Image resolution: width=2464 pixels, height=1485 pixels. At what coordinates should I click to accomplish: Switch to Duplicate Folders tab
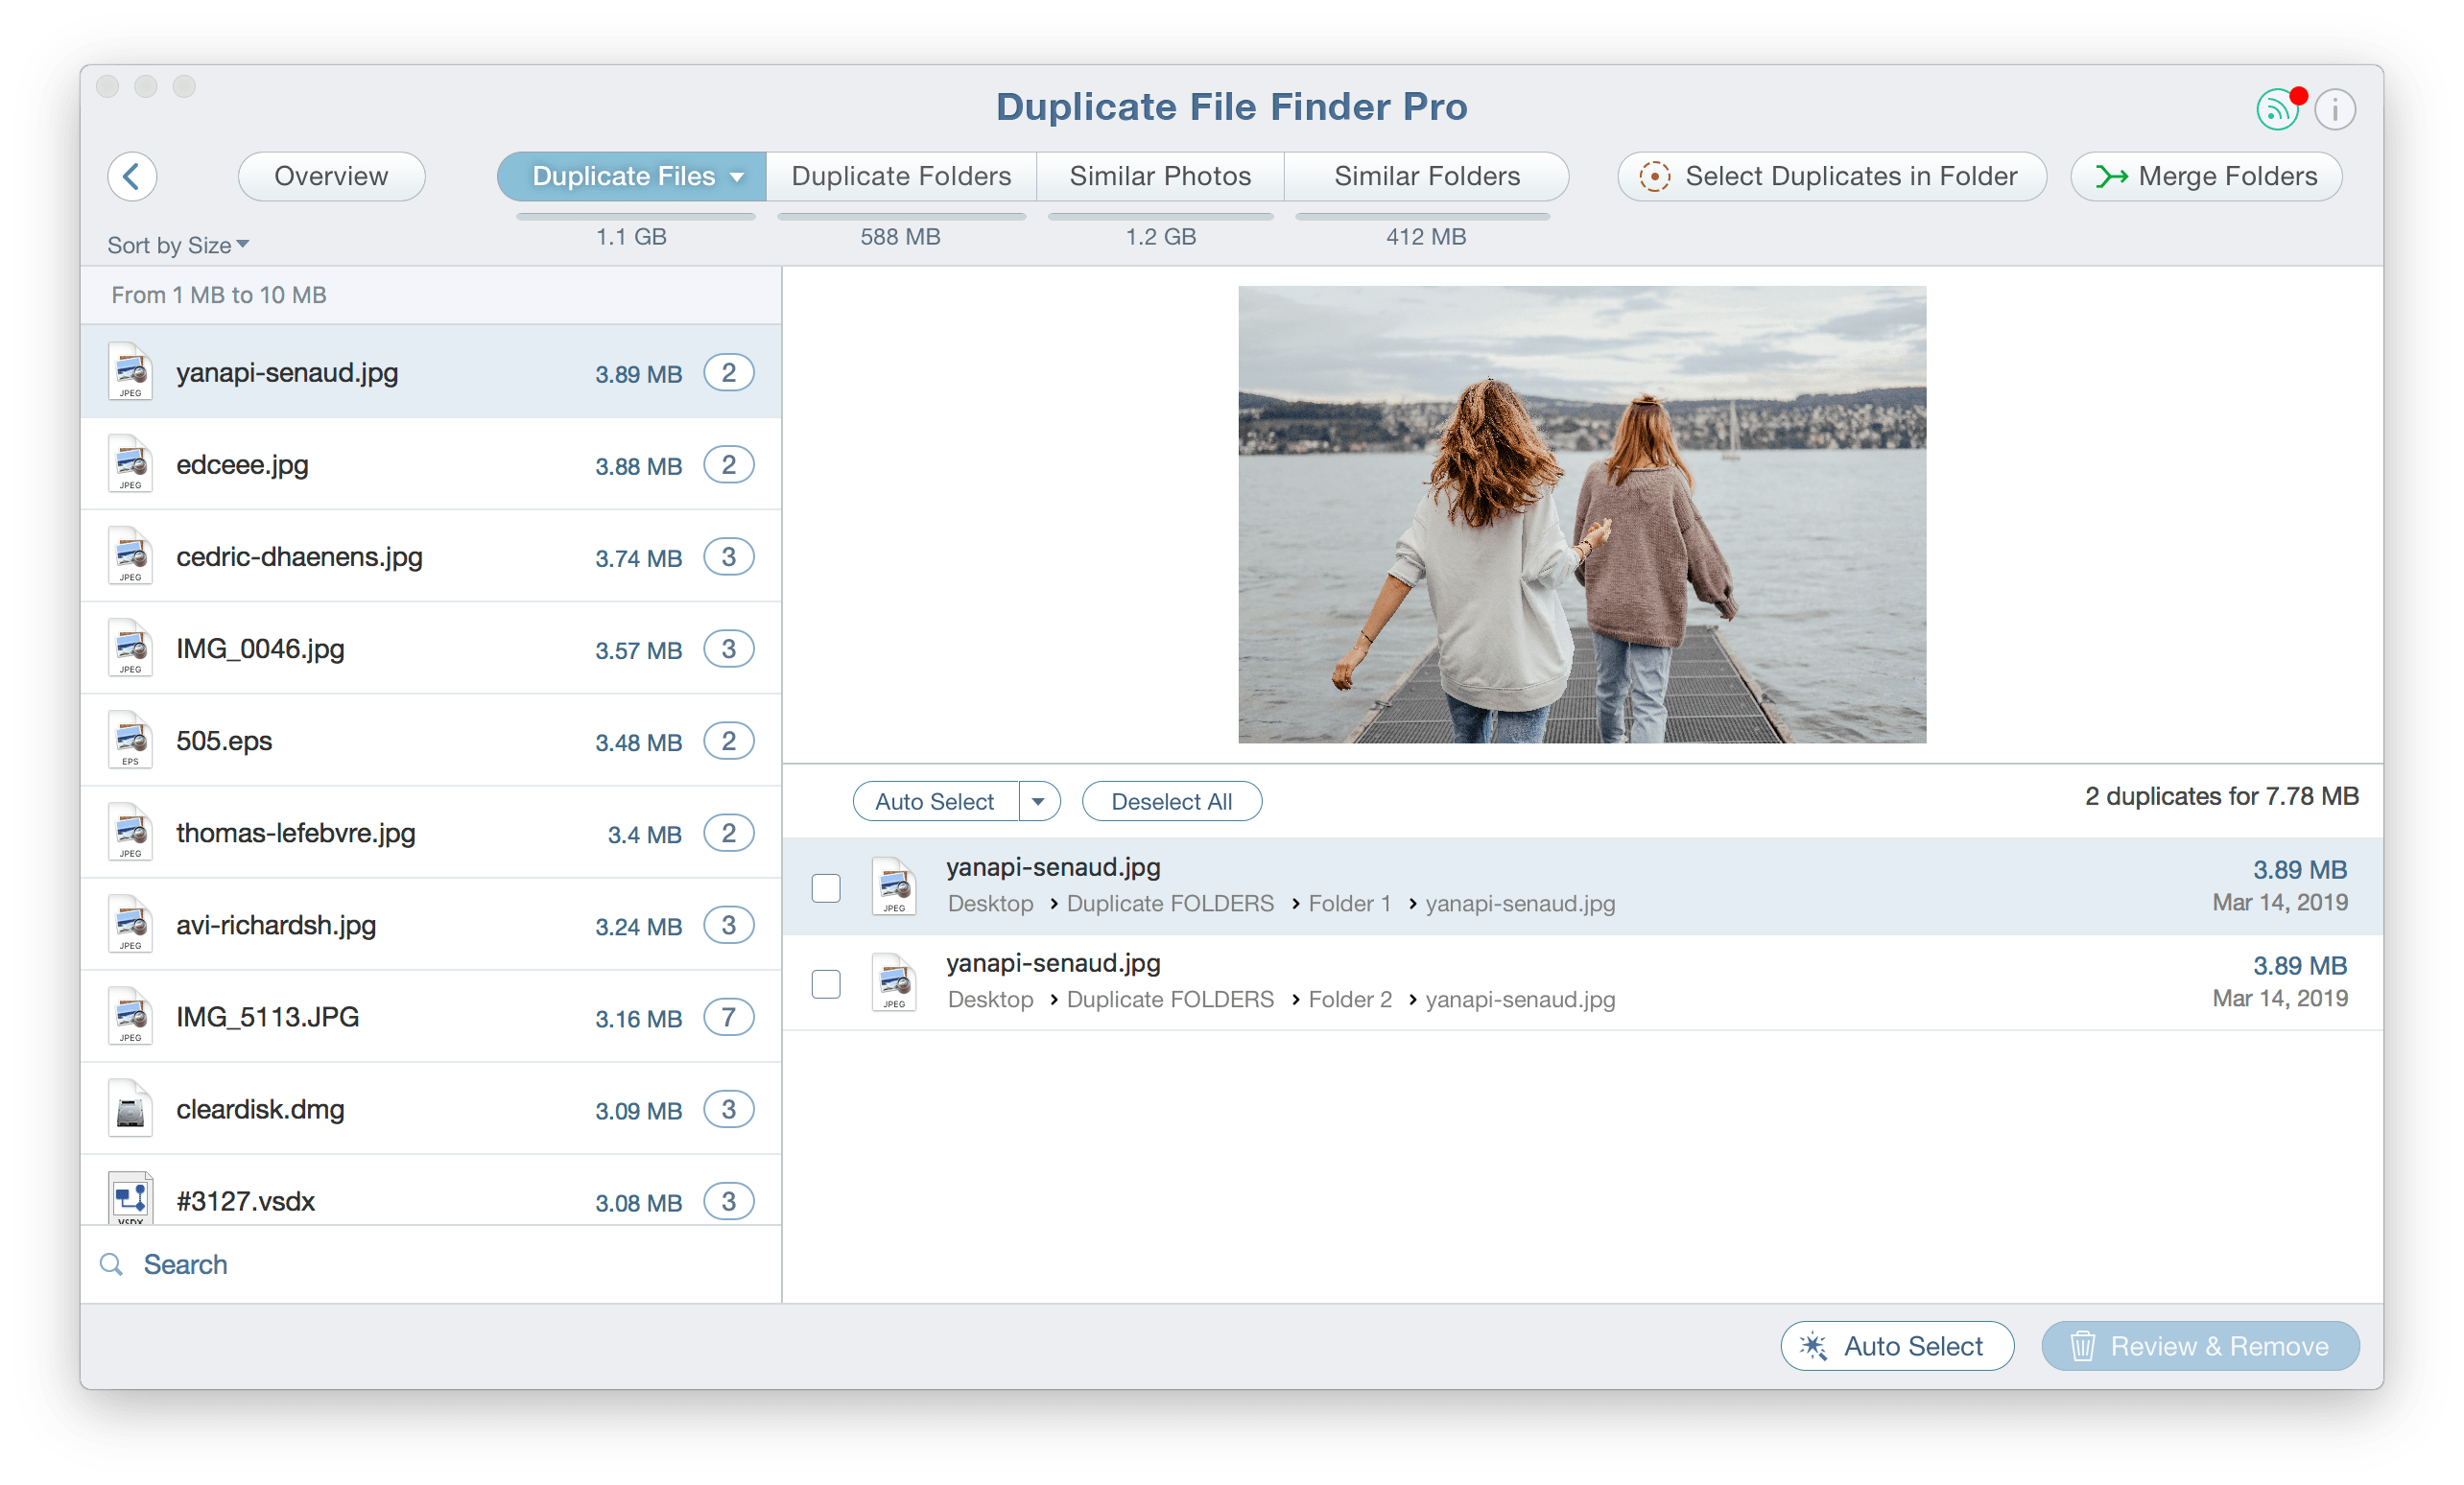(899, 175)
